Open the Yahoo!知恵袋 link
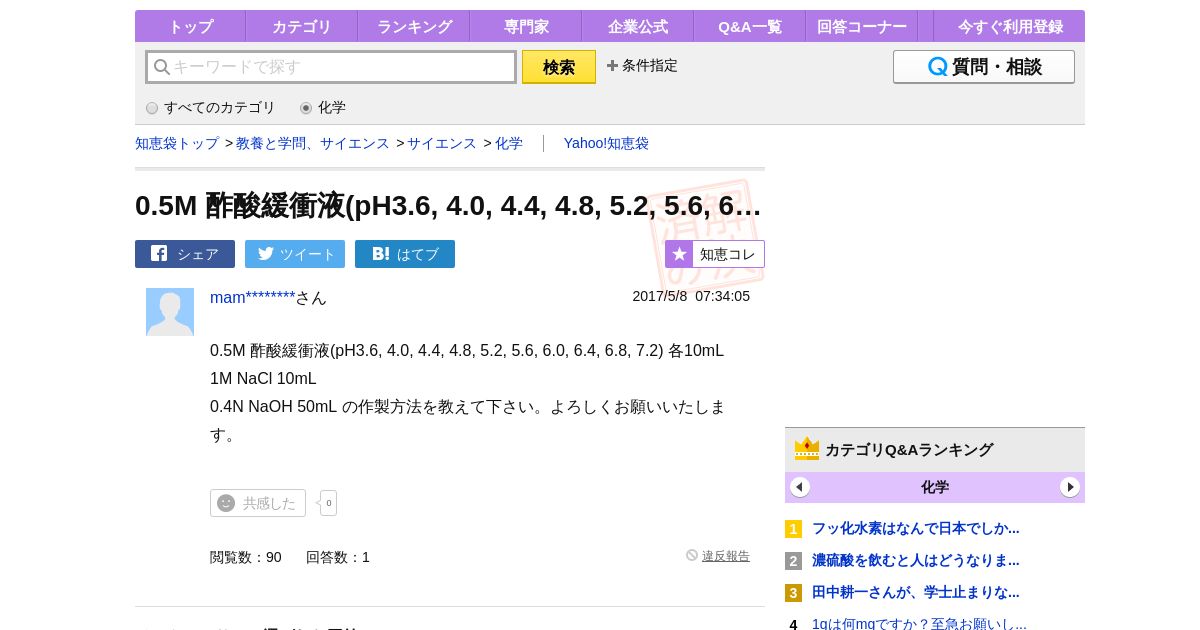1200x630 pixels. (606, 144)
